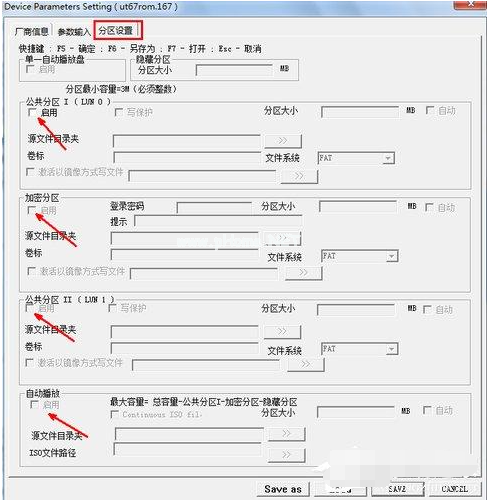487x500 pixels.
Task: Click browse button for 公共分区 I image file
Action: pos(299,176)
